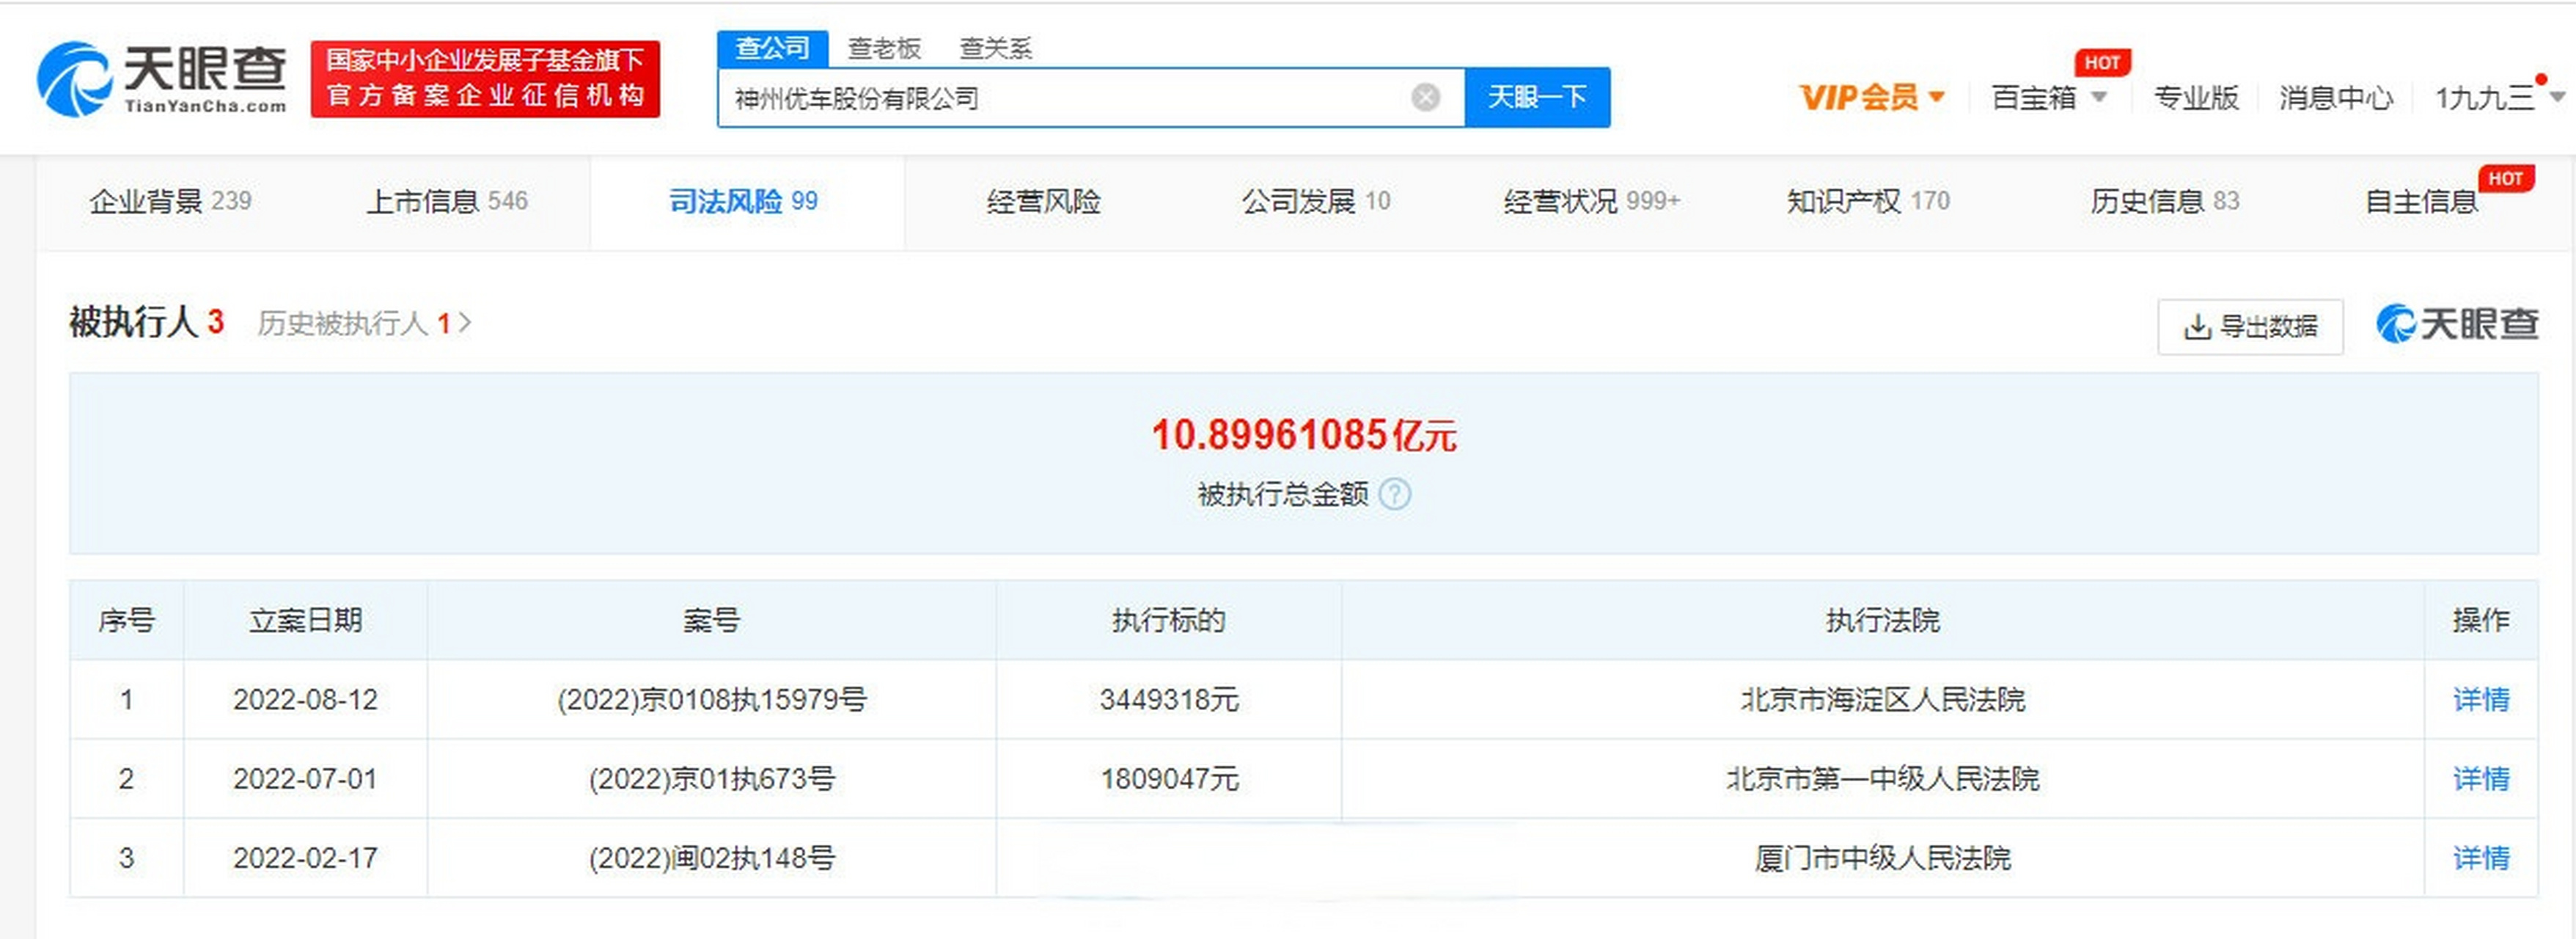Click the amount 3449318元
Image resolution: width=2576 pixels, height=939 pixels.
click(1169, 700)
